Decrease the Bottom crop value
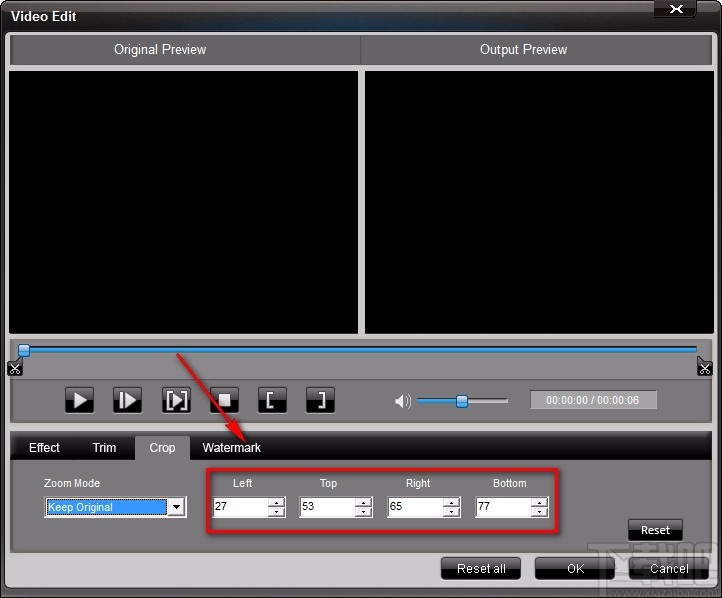This screenshot has width=722, height=598. (x=539, y=512)
